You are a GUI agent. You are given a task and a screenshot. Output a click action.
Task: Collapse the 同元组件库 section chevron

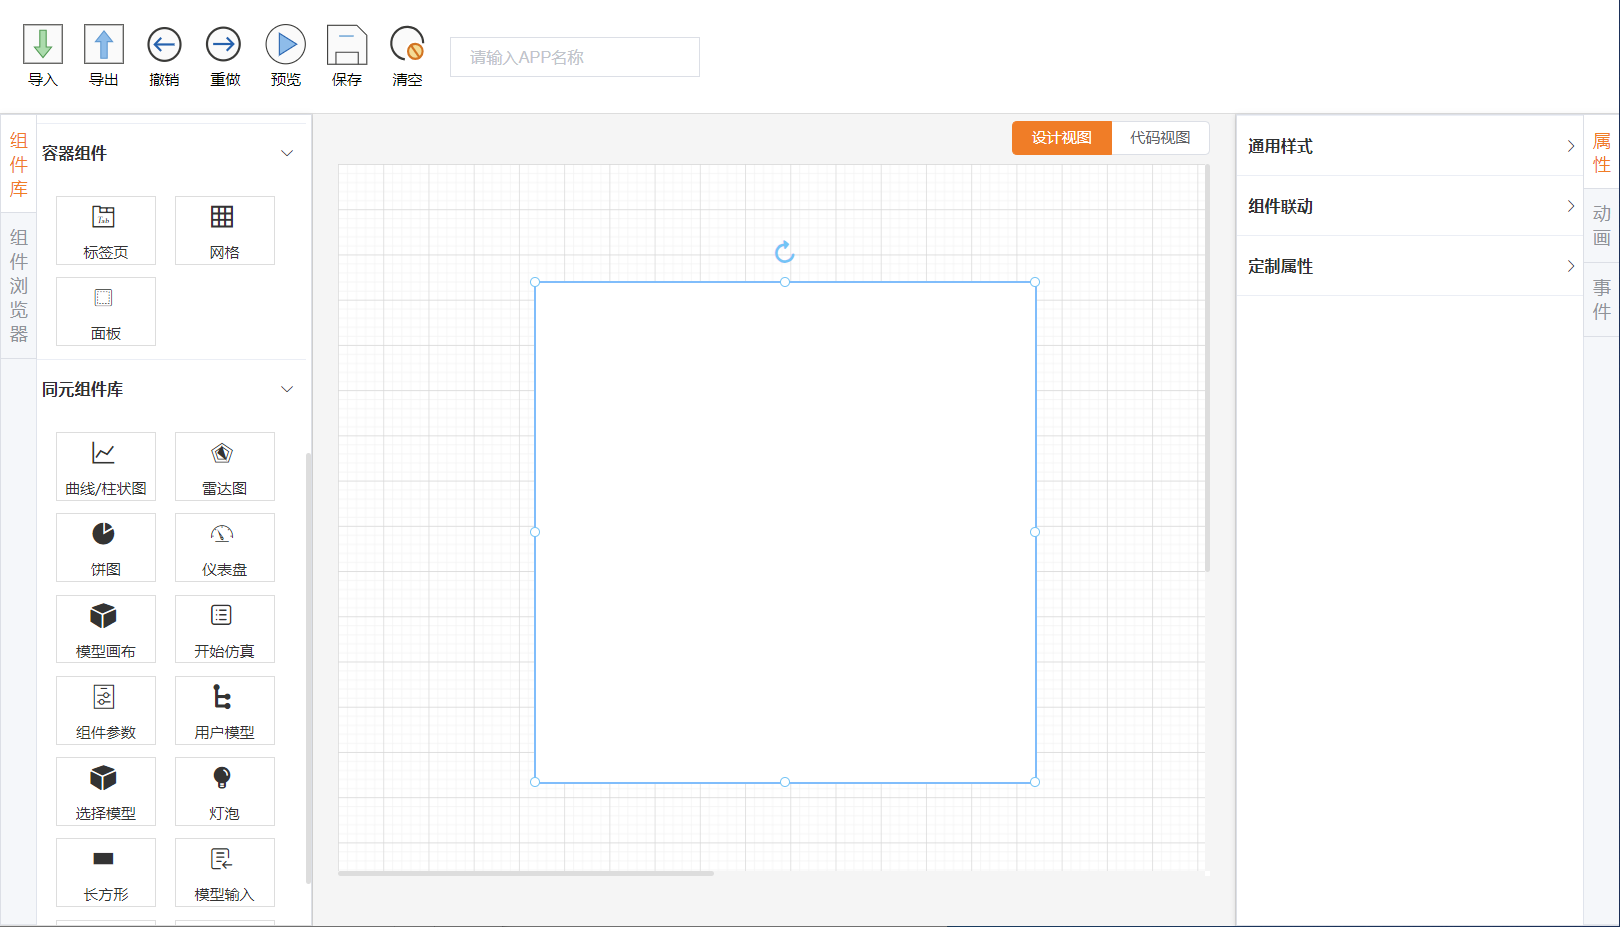point(287,389)
